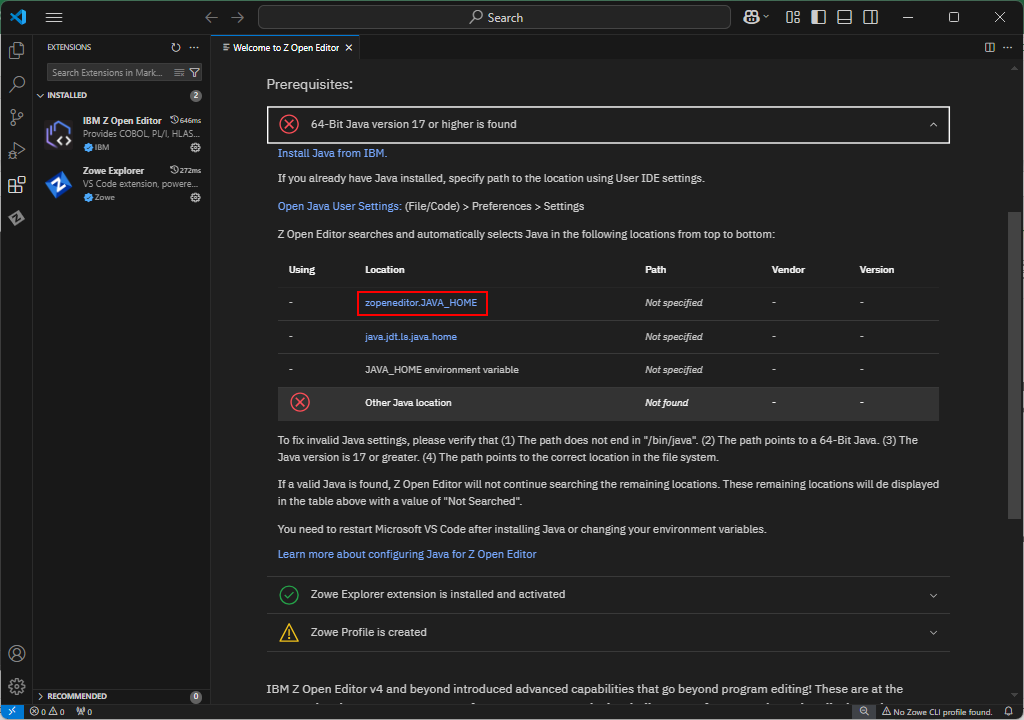Refresh the installed extensions list

(175, 47)
